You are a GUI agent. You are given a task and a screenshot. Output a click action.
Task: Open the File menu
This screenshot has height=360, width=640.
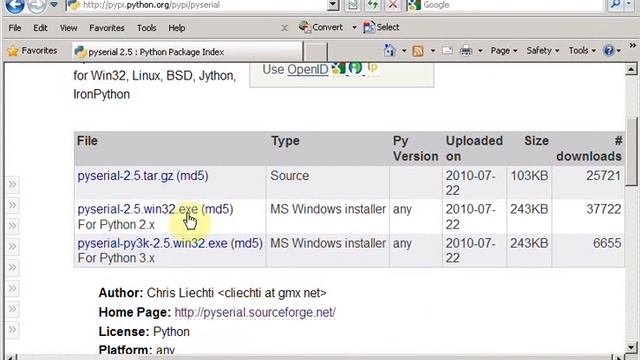(x=15, y=28)
